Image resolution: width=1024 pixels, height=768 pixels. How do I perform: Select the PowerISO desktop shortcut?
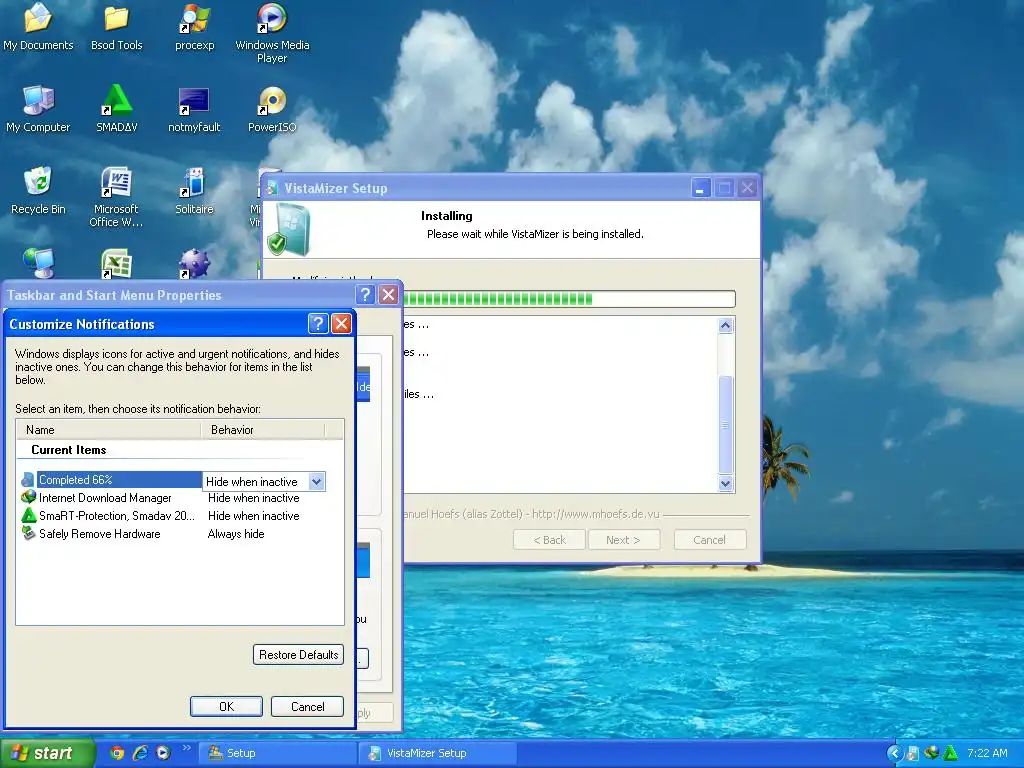coord(272,109)
